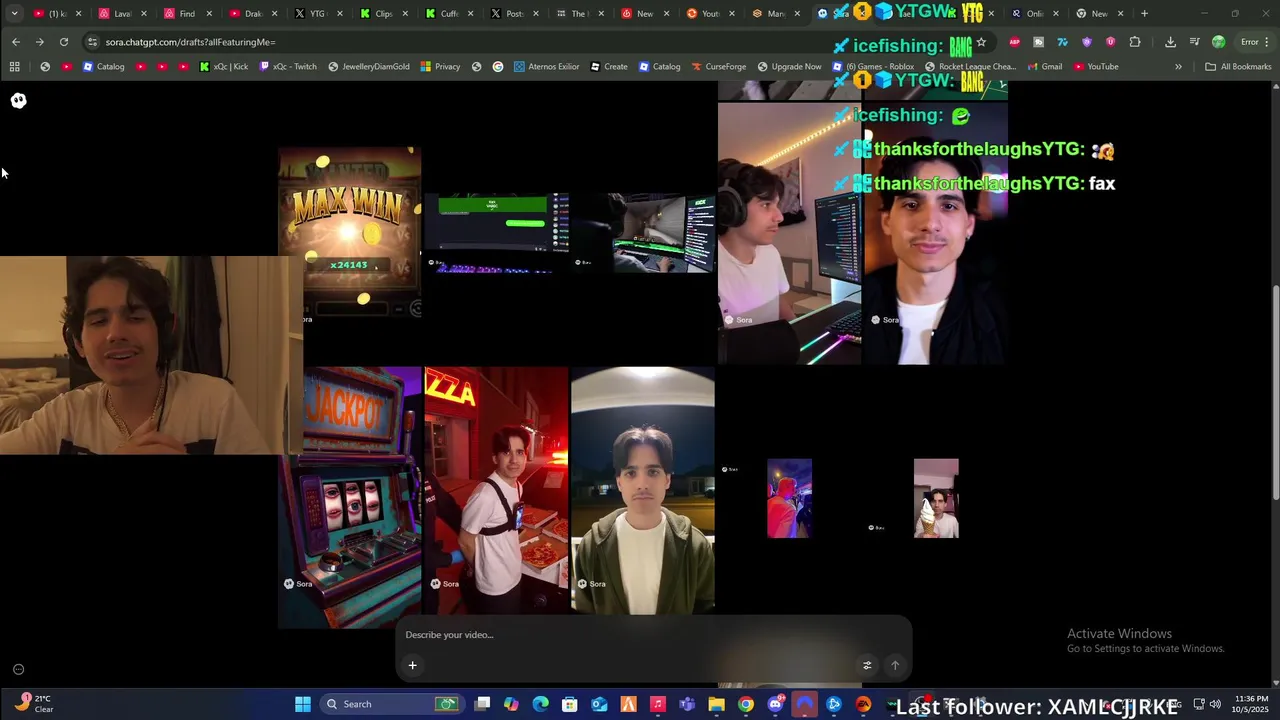1280x720 pixels.
Task: Open the extensions puzzle icon
Action: [x=1135, y=42]
